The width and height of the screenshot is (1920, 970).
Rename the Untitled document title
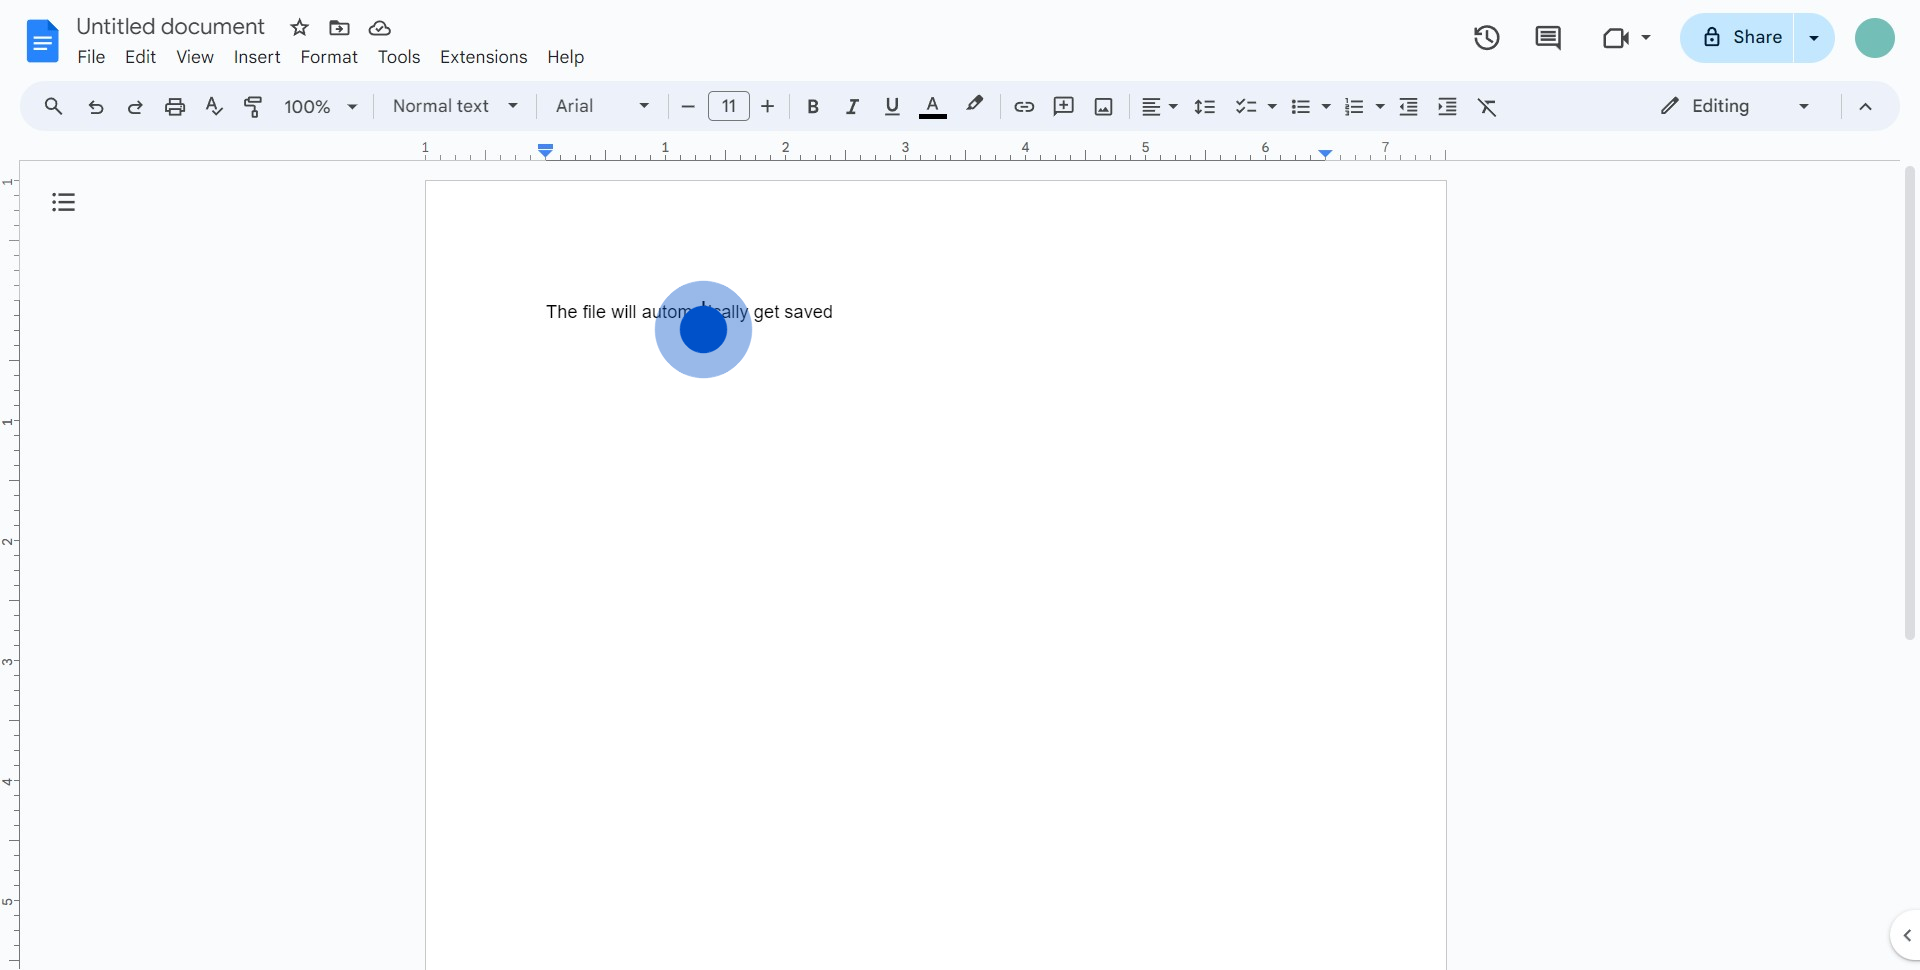pos(170,27)
